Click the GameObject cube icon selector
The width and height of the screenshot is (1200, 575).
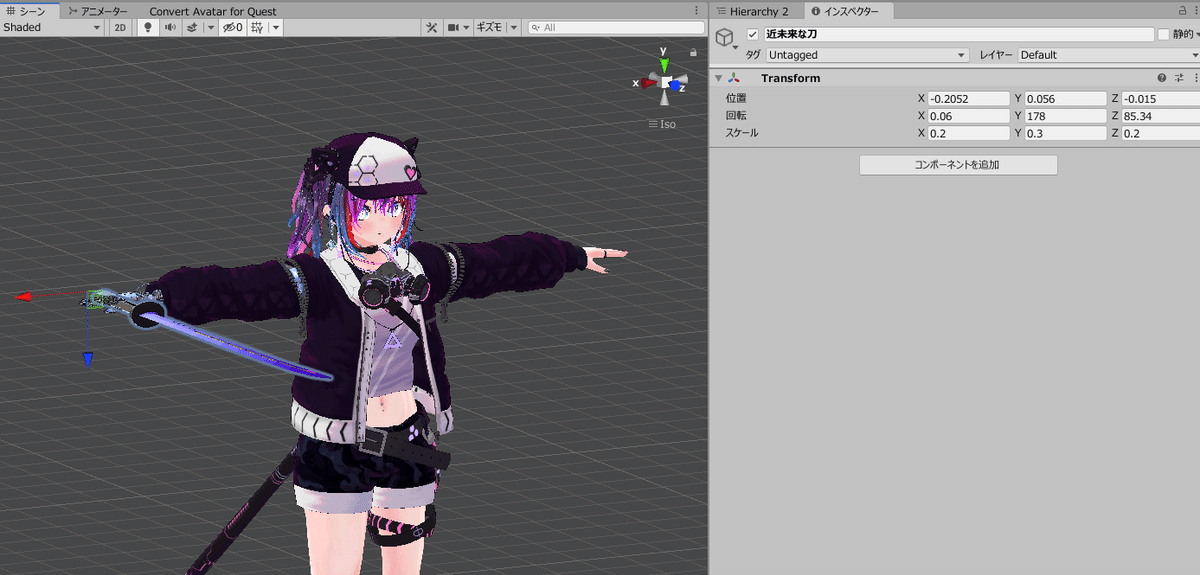[x=724, y=37]
